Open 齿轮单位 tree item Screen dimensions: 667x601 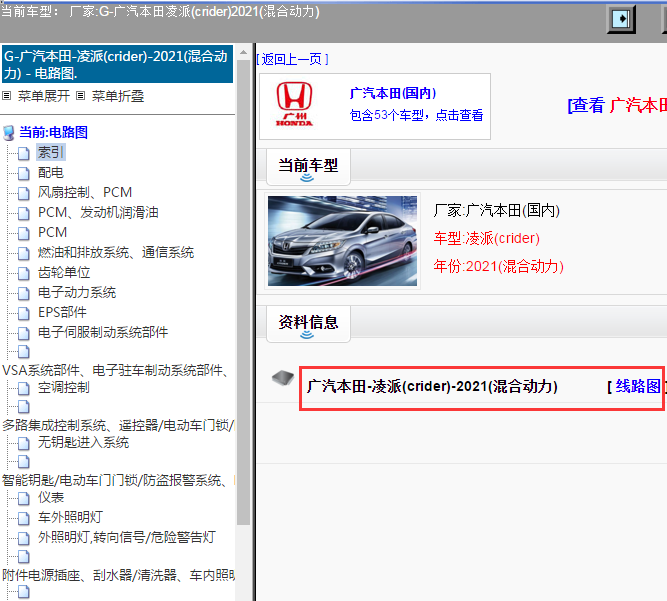click(x=64, y=272)
